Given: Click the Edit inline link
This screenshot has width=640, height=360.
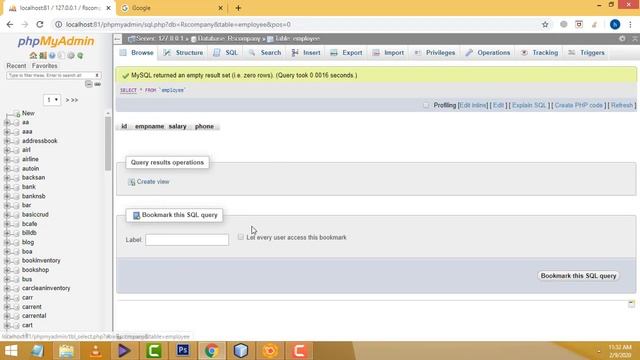Looking at the screenshot, I should click(473, 105).
